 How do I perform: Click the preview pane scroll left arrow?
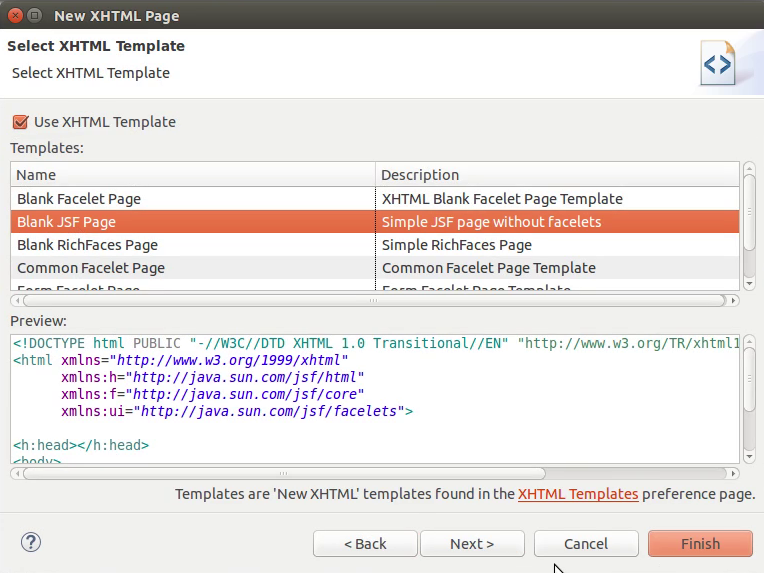(x=17, y=473)
